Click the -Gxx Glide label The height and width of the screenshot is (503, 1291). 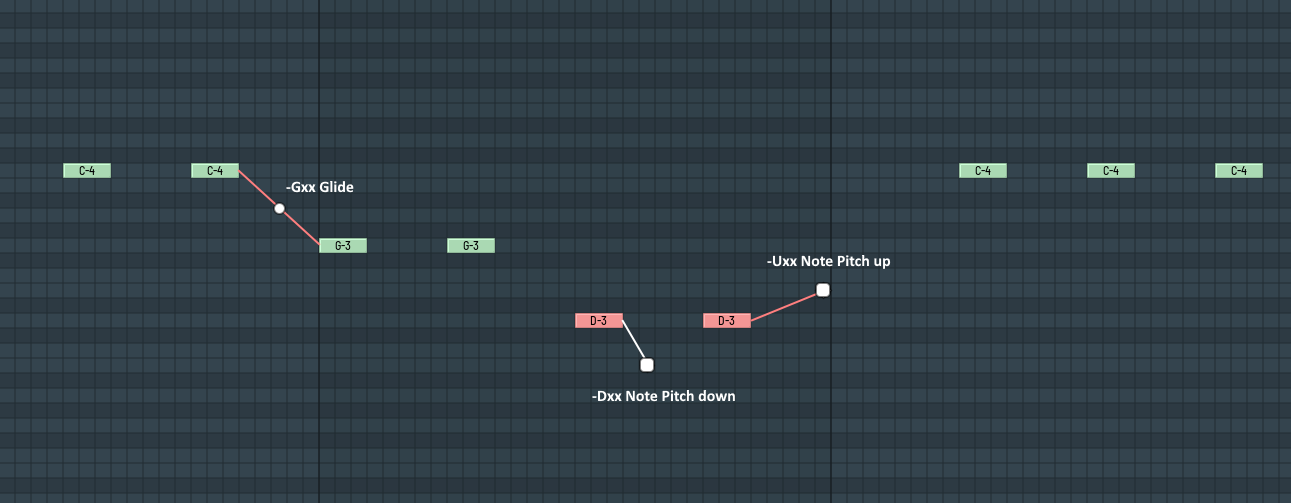pos(320,187)
